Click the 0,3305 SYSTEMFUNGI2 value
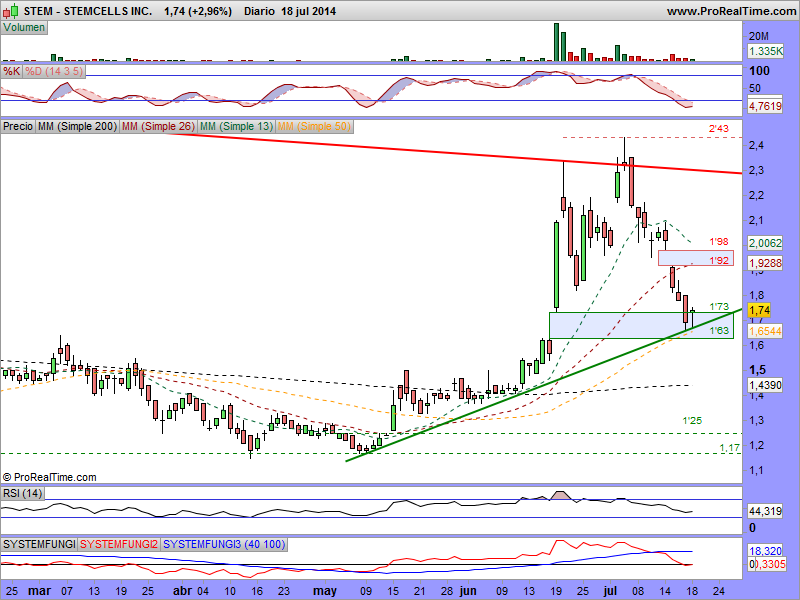Screen dimensions: 800x600 (768, 564)
